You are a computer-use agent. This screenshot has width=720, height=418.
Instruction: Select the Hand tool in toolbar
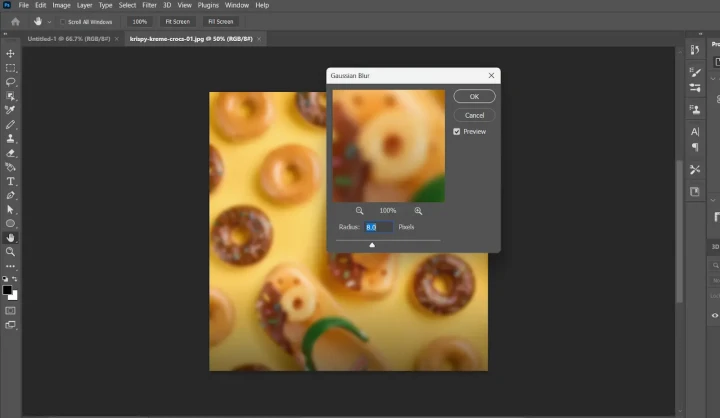tap(10, 237)
